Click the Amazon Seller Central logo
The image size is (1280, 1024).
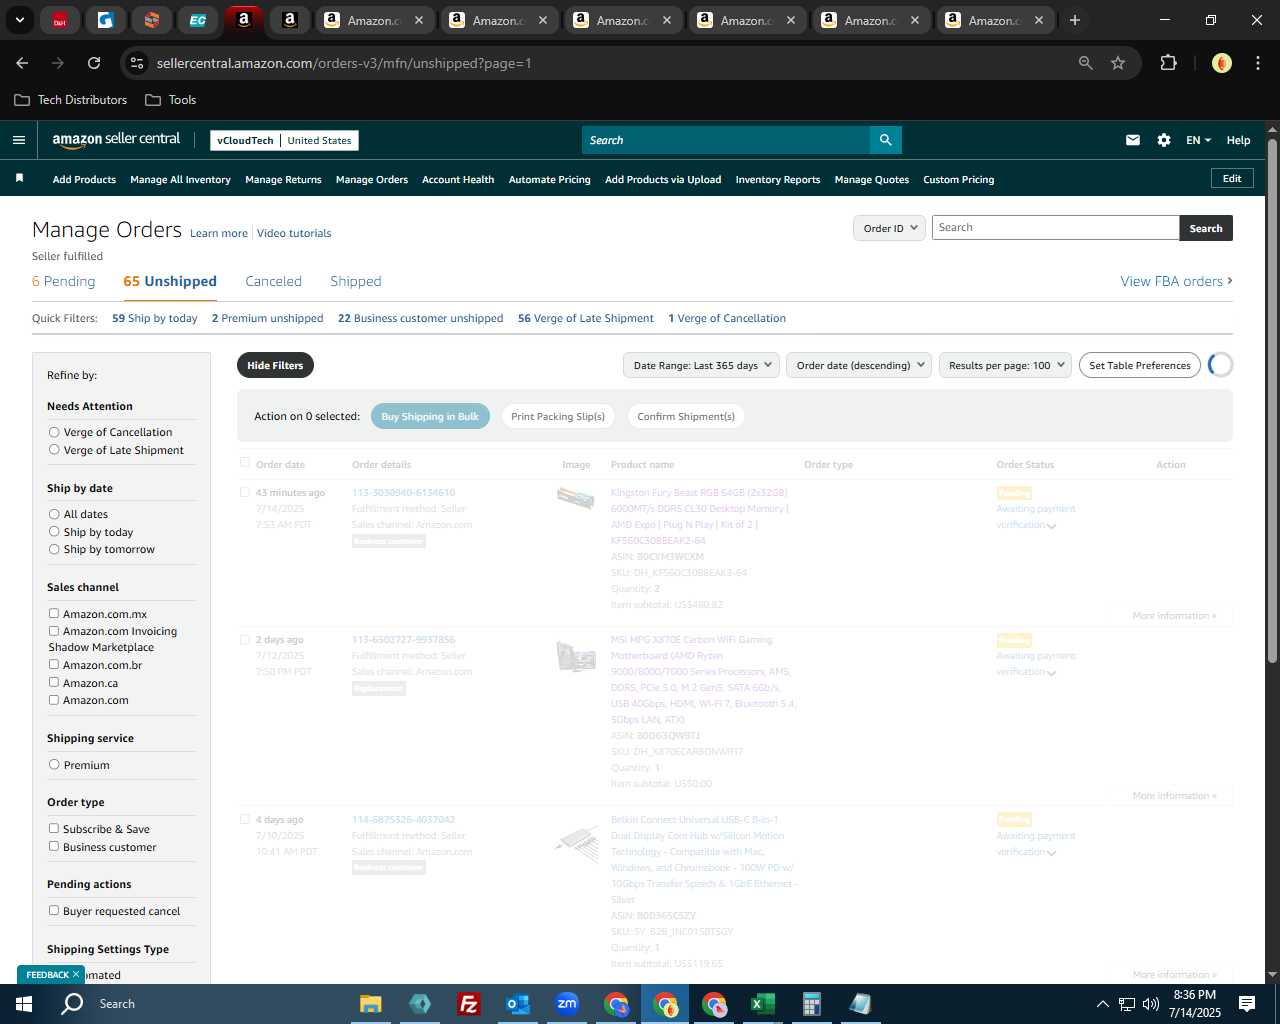tap(116, 140)
